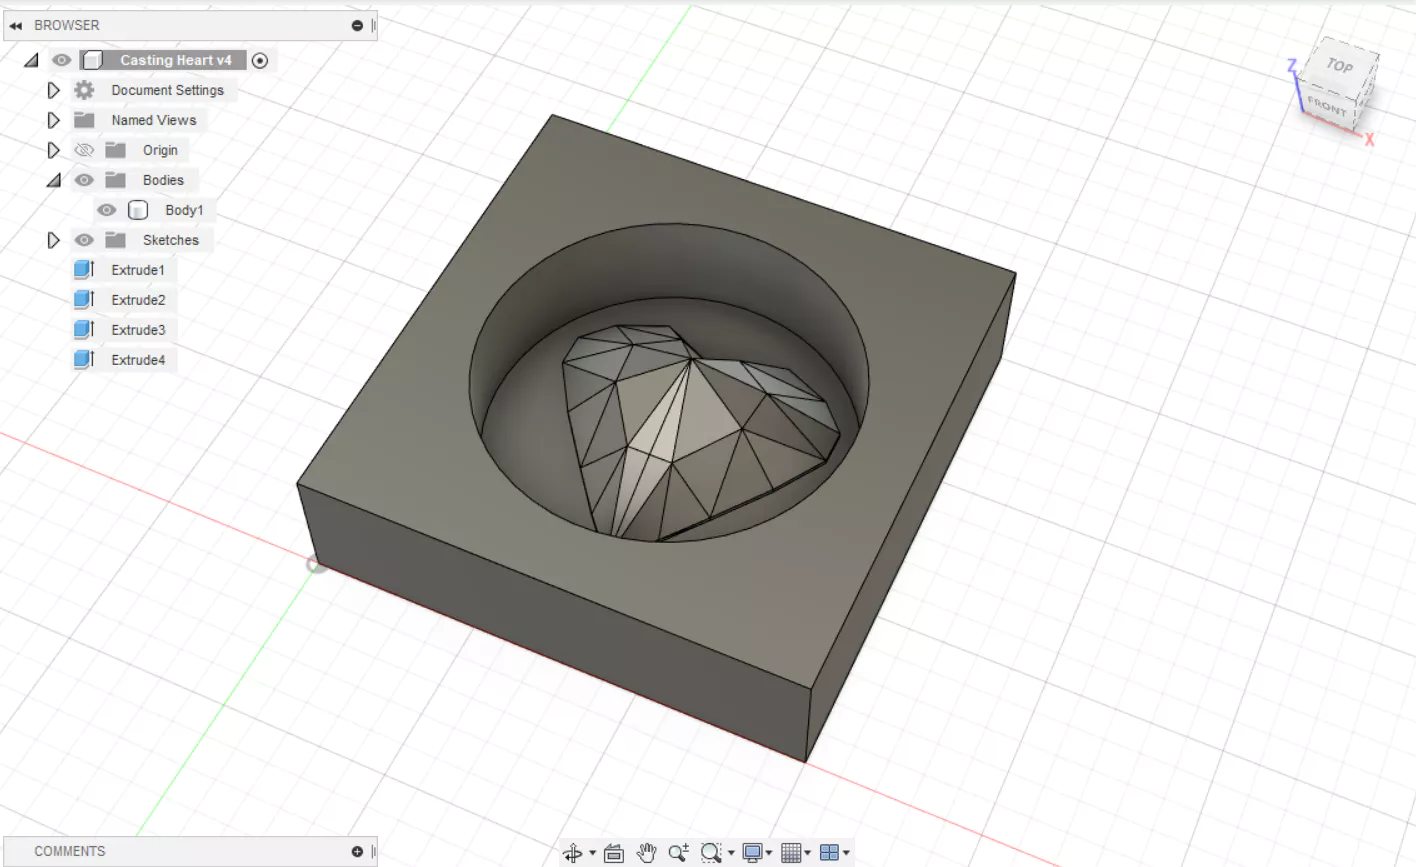The image size is (1416, 867).
Task: Hide Body1 using its eye icon
Action: (107, 210)
